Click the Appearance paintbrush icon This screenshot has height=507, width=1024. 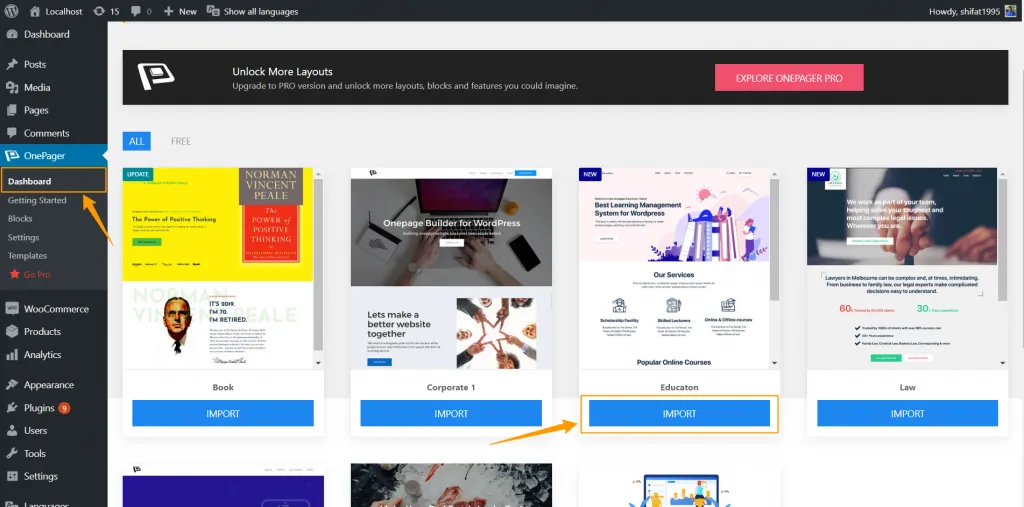[12, 385]
